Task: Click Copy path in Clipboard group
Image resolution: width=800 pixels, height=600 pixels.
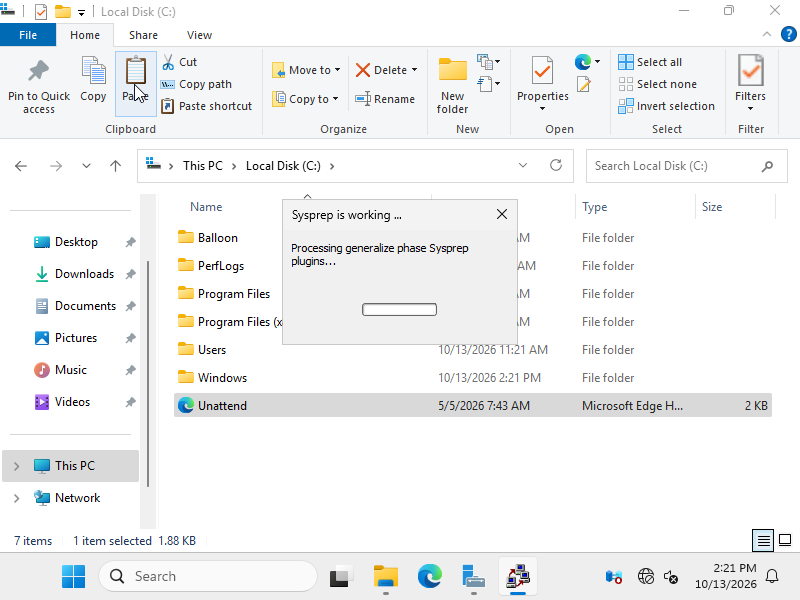Action: coord(196,84)
